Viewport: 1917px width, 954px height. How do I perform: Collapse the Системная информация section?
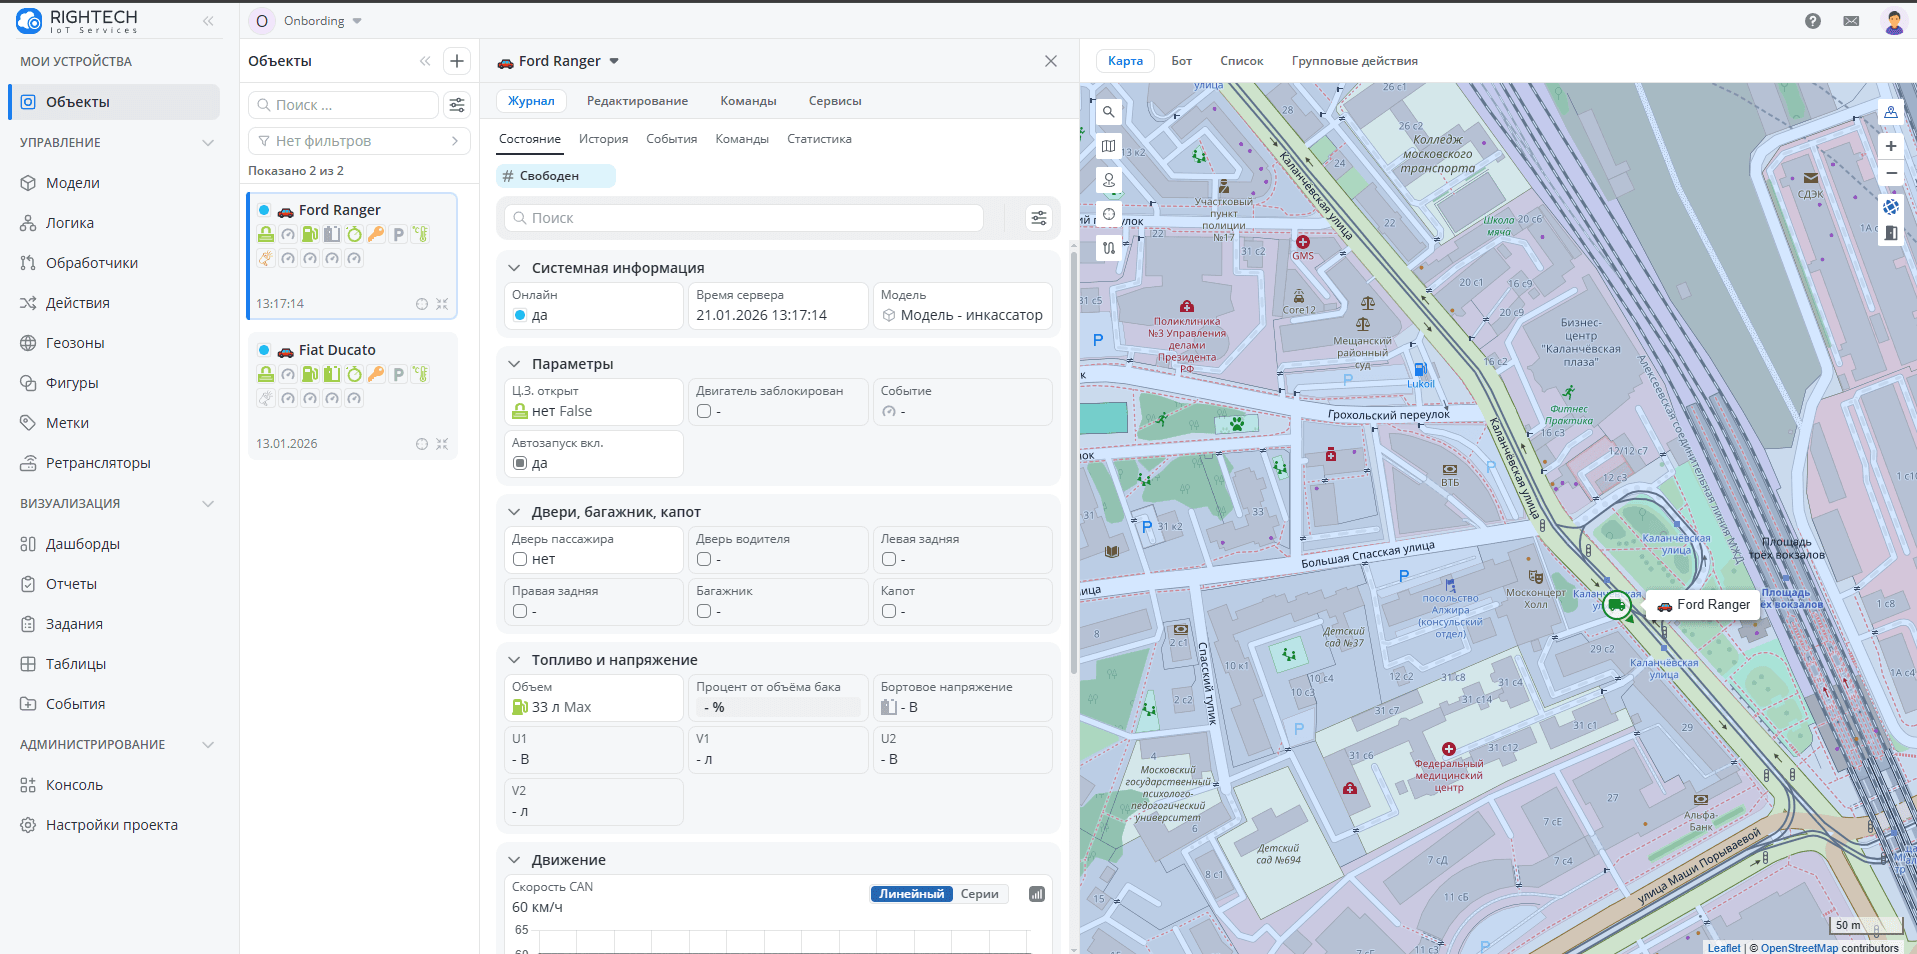pyautogui.click(x=514, y=268)
